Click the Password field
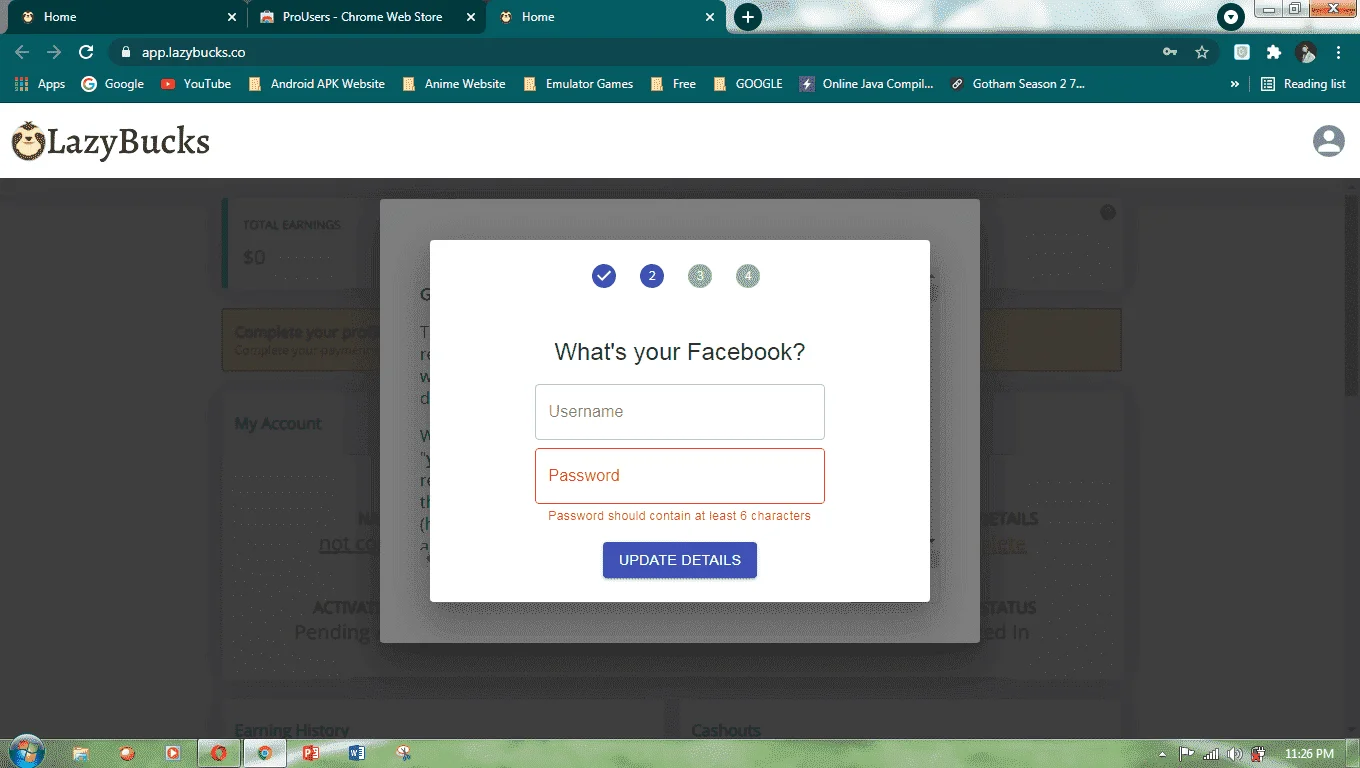Image resolution: width=1360 pixels, height=768 pixels. 680,476
